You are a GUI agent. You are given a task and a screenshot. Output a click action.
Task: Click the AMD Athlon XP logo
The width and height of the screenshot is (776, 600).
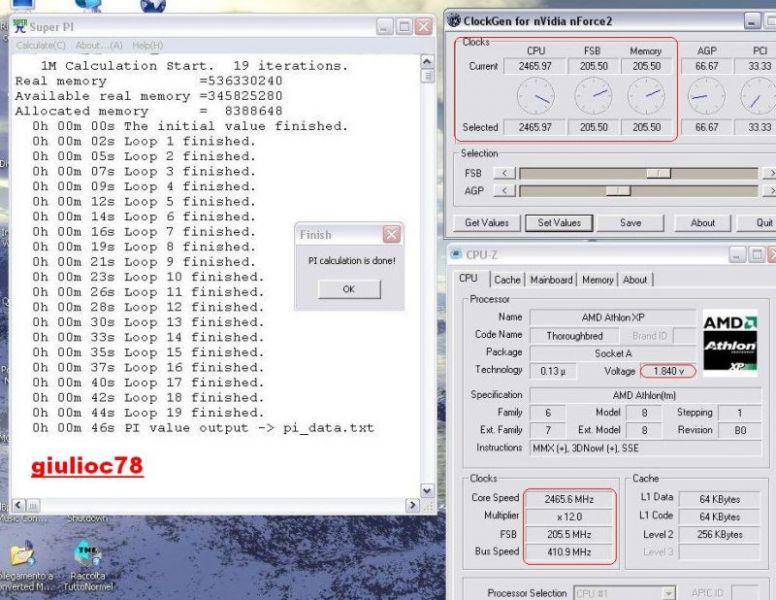point(730,343)
